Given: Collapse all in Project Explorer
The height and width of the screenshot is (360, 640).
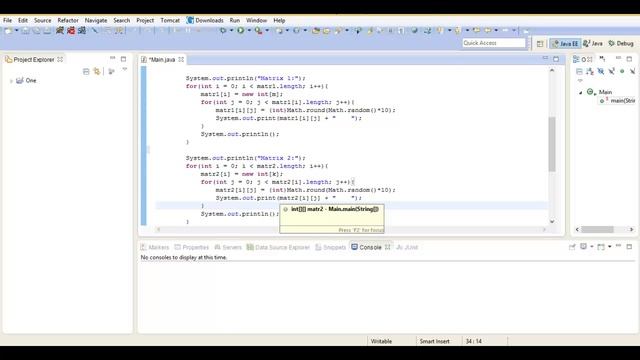Looking at the screenshot, I should (x=86, y=71).
